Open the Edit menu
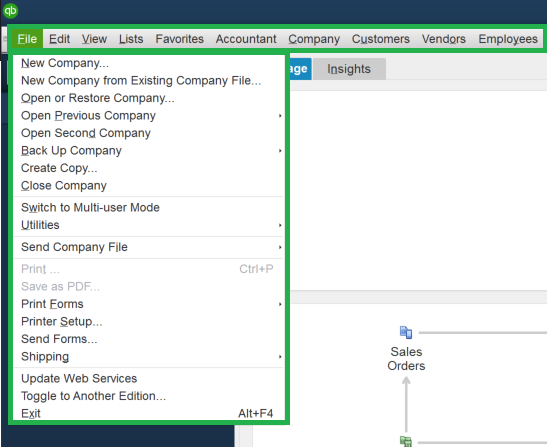Image resolution: width=547 pixels, height=447 pixels. pos(59,39)
